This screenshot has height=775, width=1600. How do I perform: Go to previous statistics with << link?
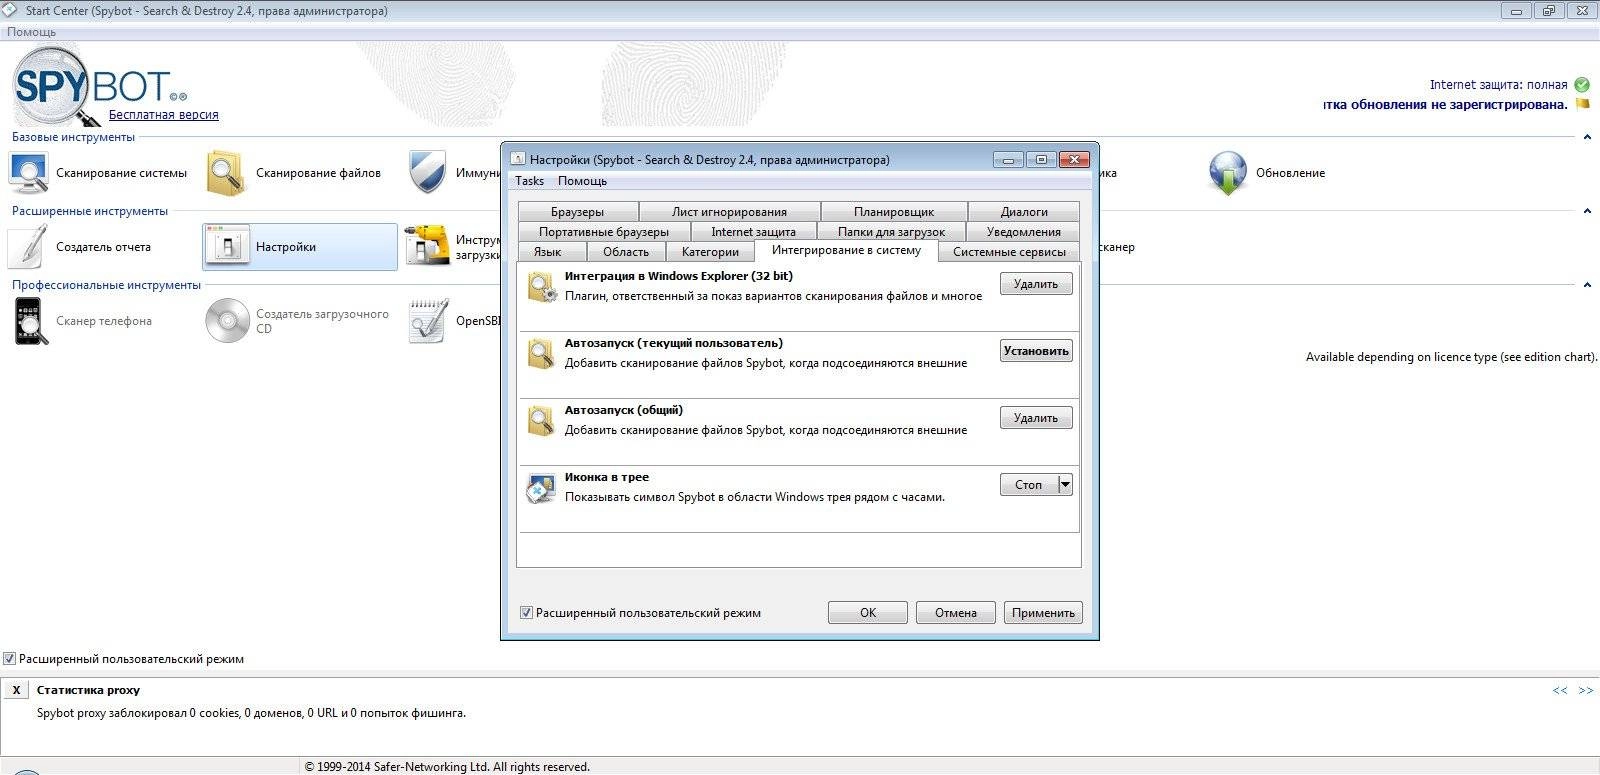coord(1560,691)
